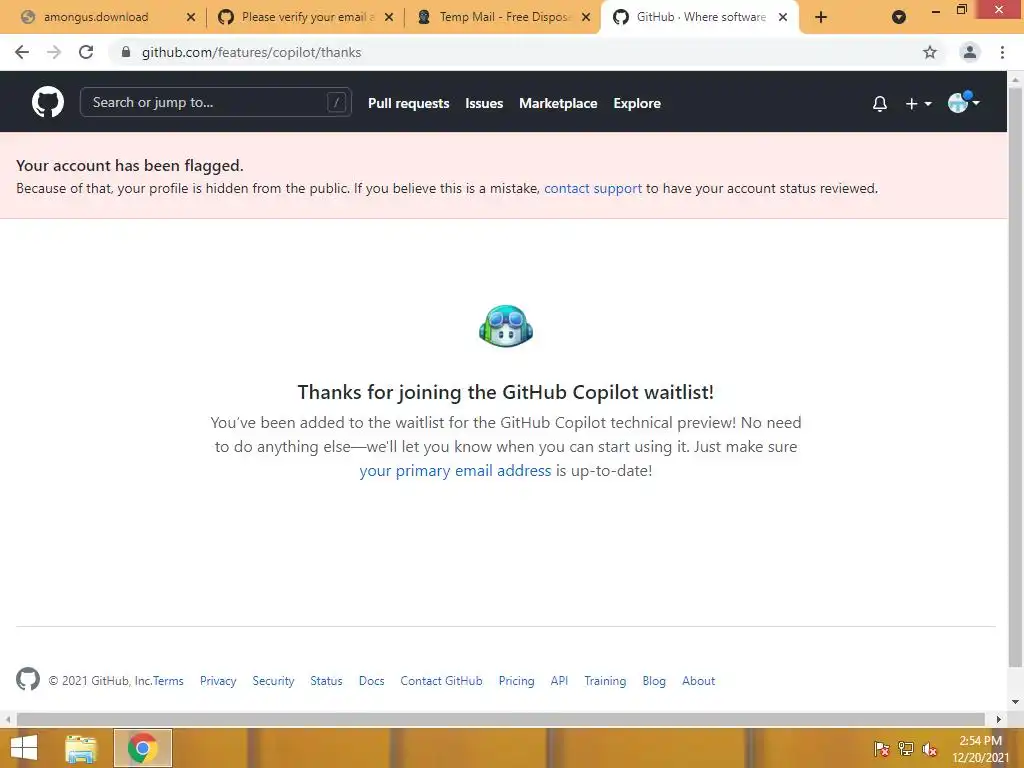Open the tab search dropdown button
The width and height of the screenshot is (1024, 768).
point(899,17)
